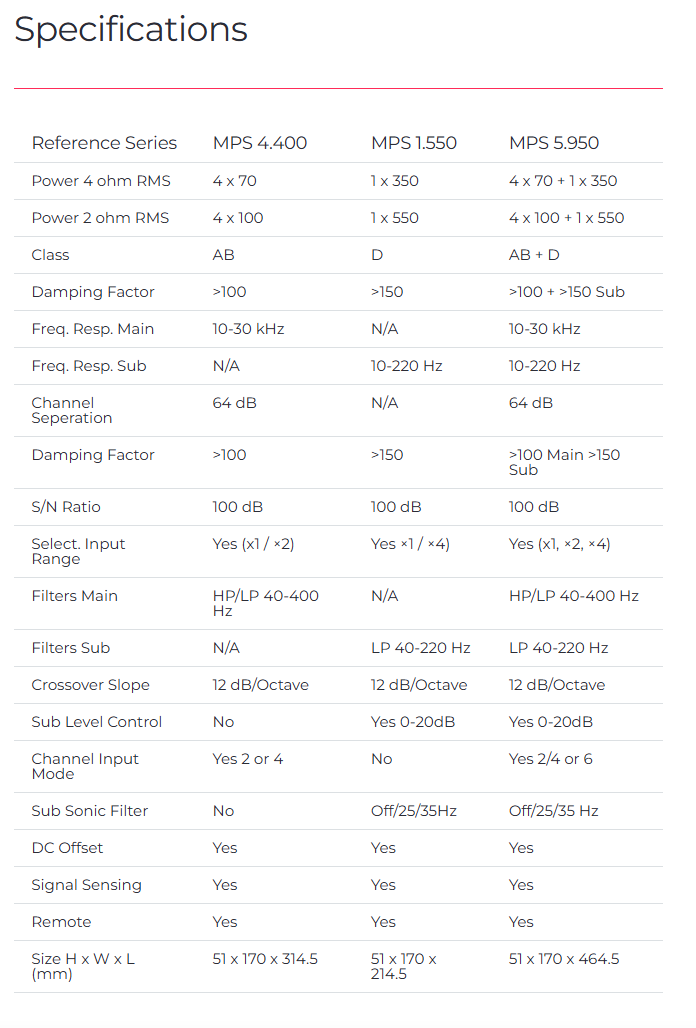The image size is (696, 1028).
Task: Click the Filters Sub row label
Action: point(71,648)
